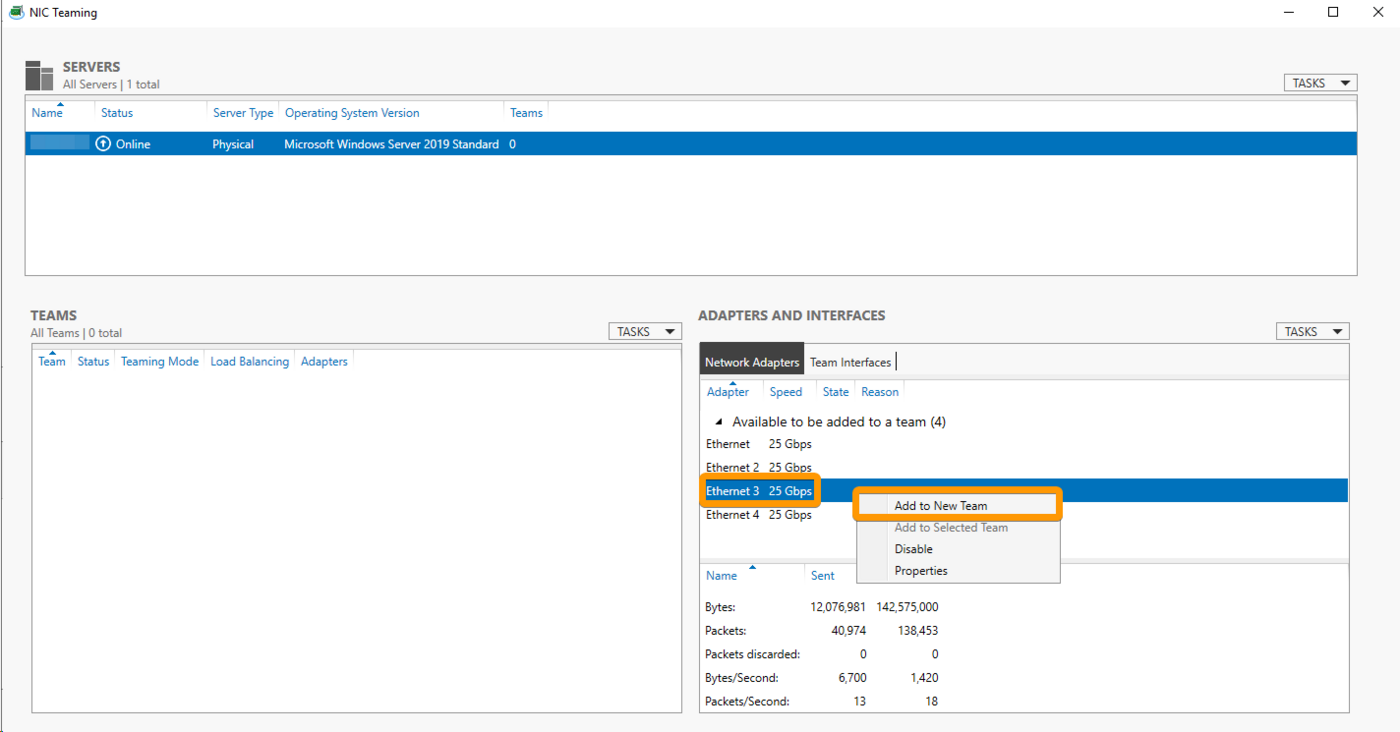Open Adapters and Interfaces TASKS dropdown
The image size is (1400, 732).
click(1312, 331)
